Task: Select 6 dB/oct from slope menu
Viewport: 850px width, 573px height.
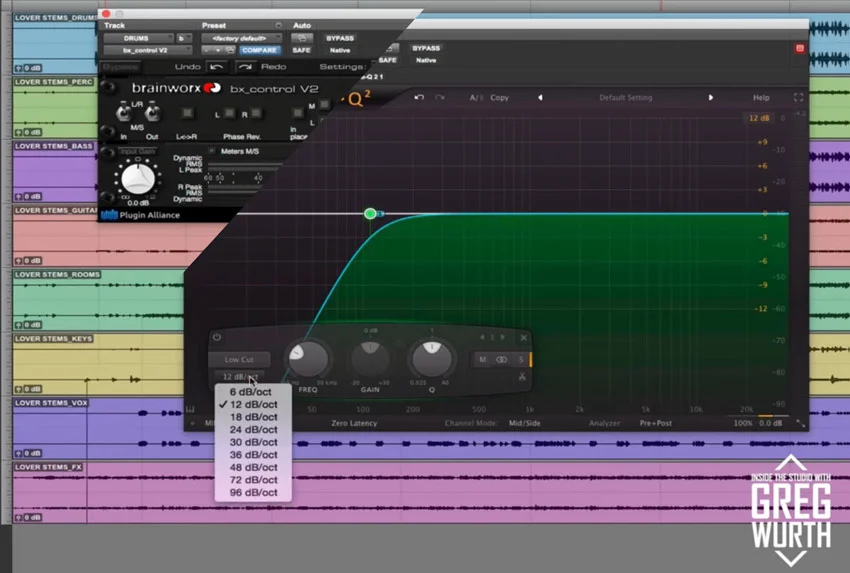Action: point(253,392)
